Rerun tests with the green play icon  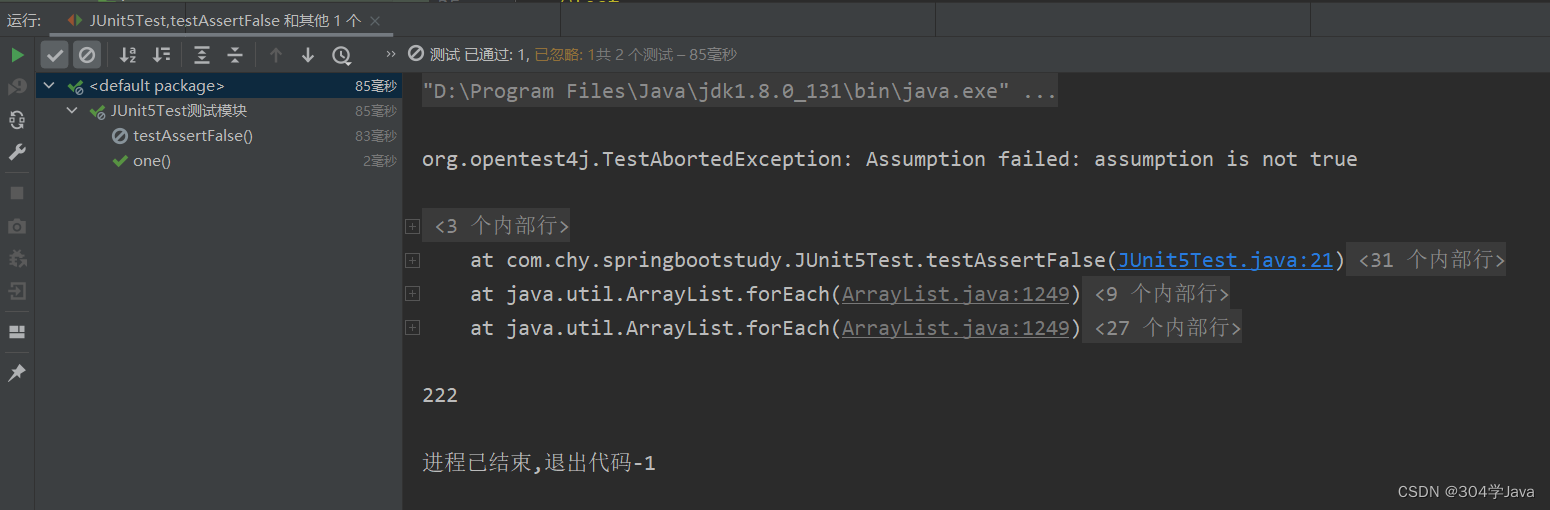coord(17,55)
